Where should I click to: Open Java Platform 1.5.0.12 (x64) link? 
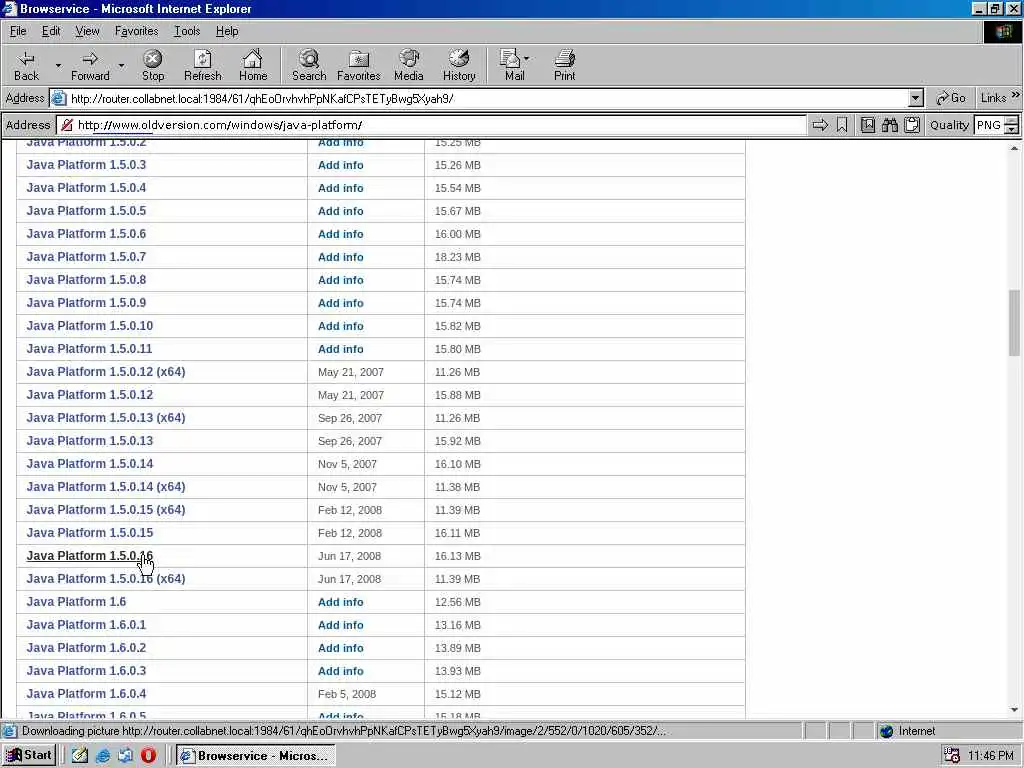(x=106, y=372)
